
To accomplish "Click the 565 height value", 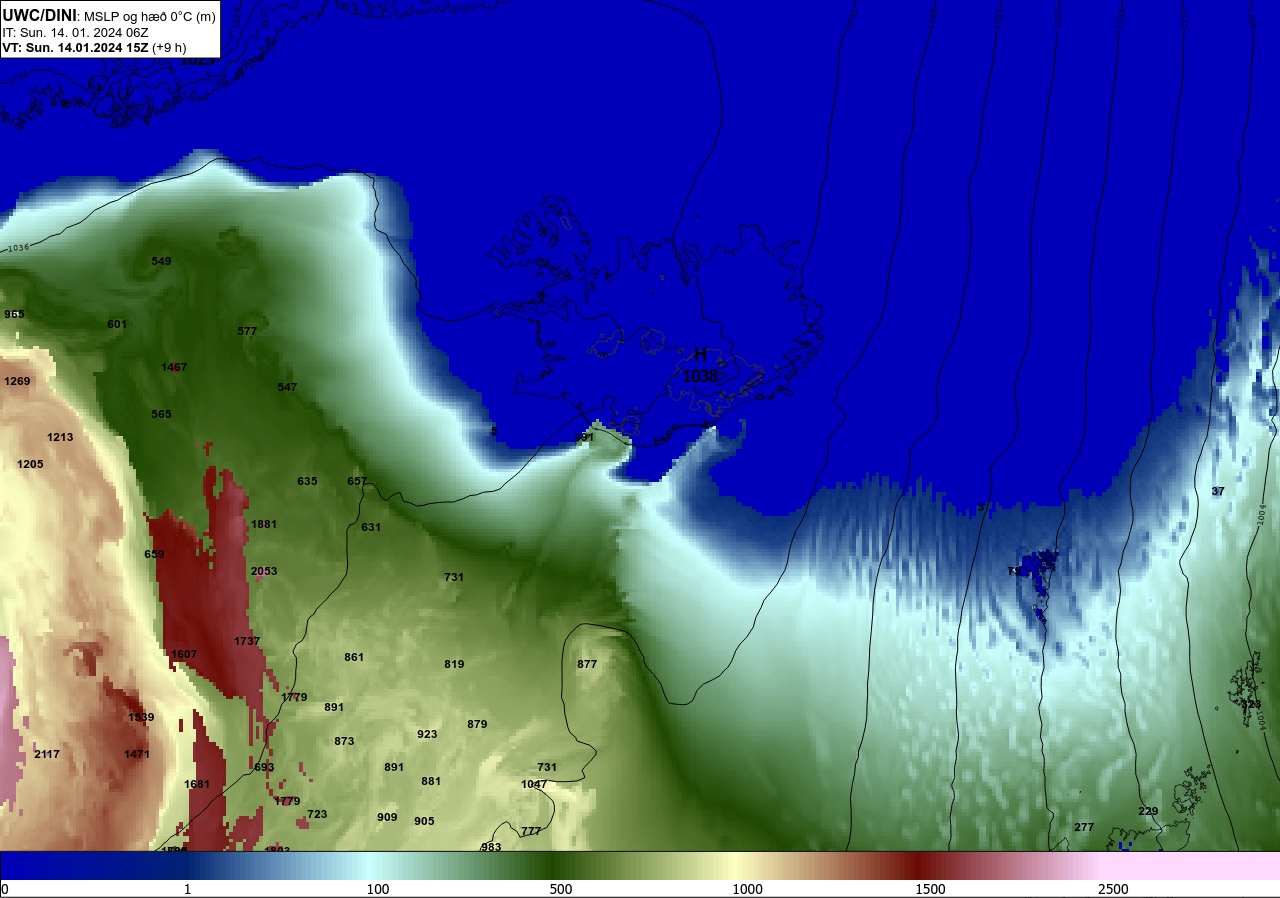I will click(161, 414).
